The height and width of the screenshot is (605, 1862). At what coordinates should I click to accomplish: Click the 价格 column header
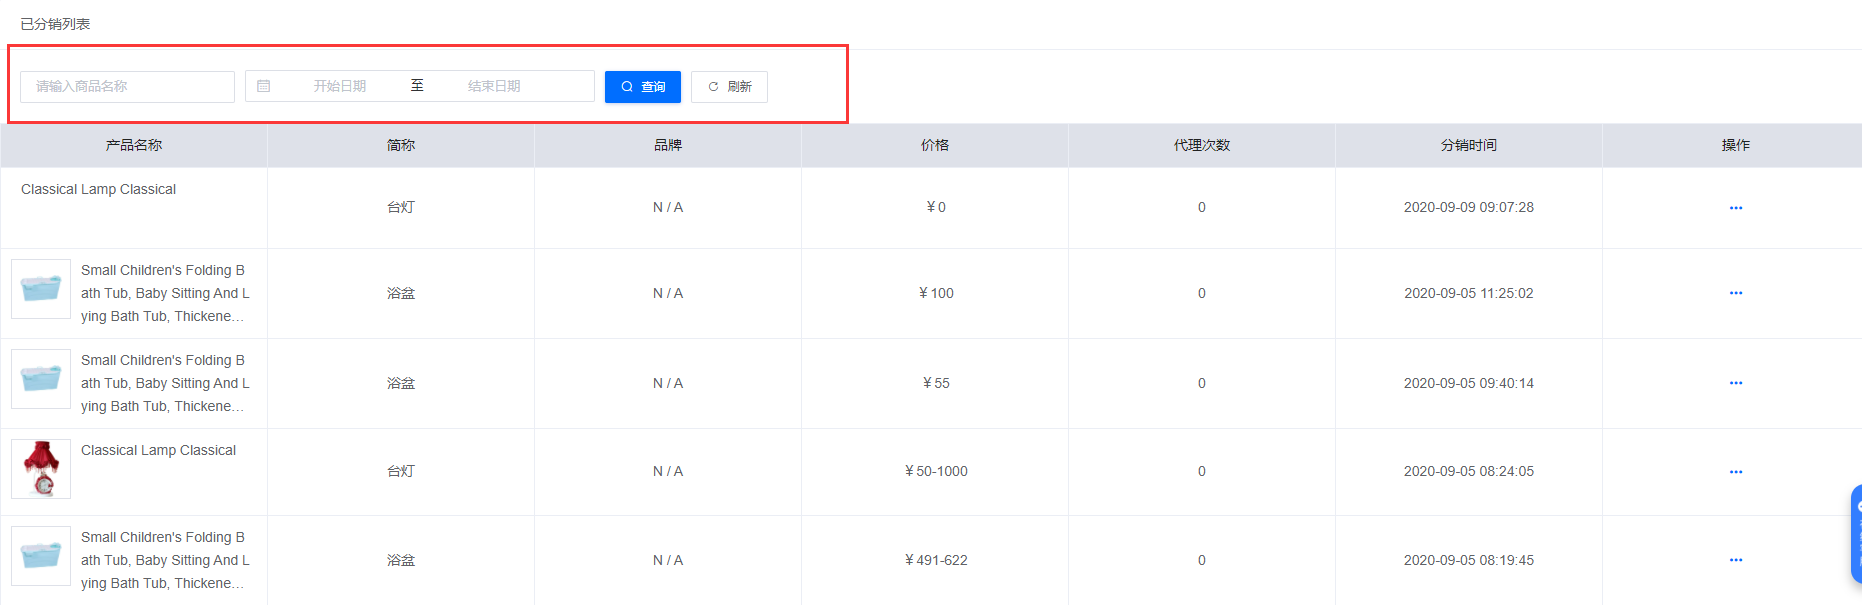coord(934,146)
